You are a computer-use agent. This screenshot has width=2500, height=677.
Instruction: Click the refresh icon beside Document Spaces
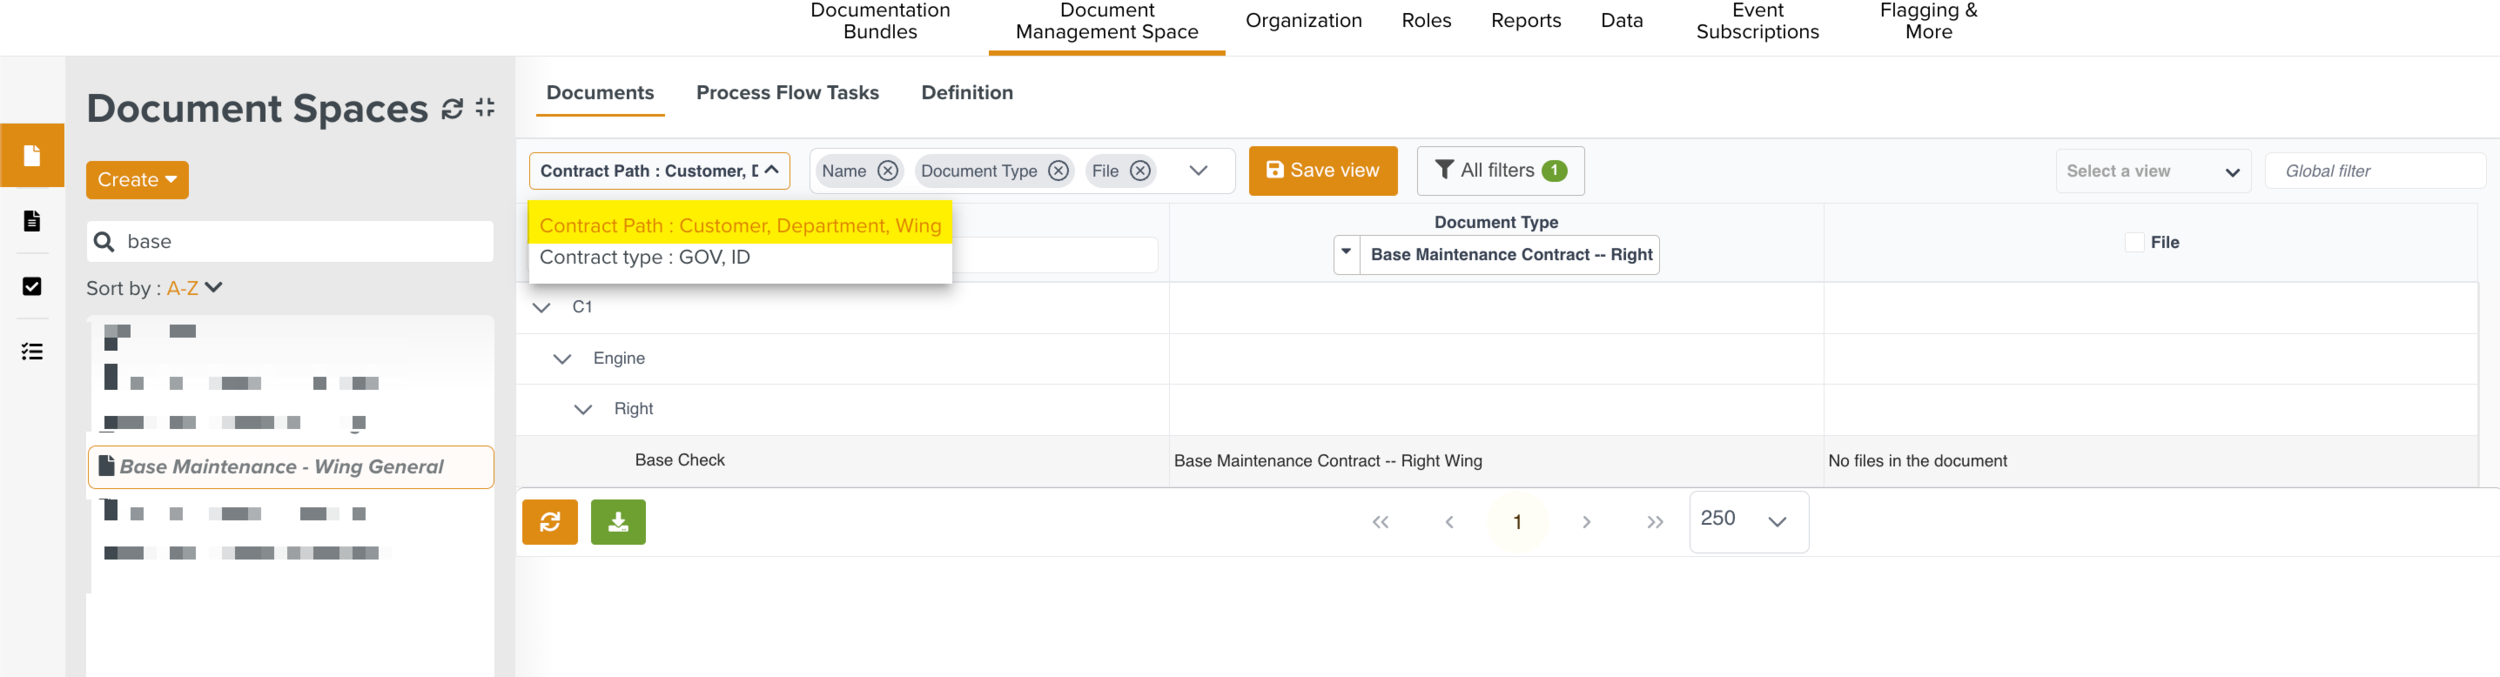pyautogui.click(x=452, y=108)
